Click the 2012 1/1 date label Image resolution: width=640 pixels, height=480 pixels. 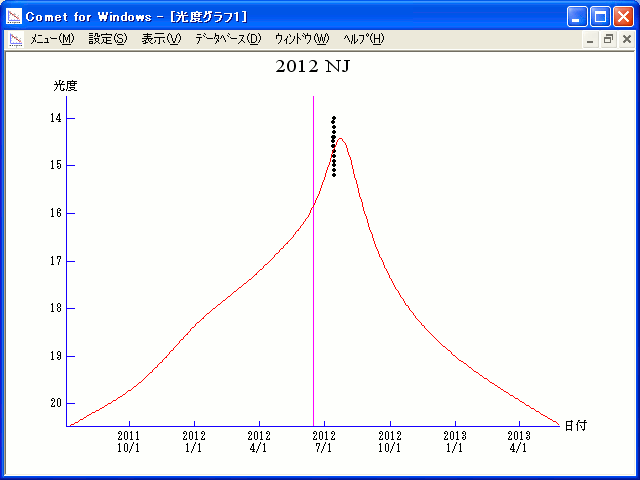tap(194, 442)
